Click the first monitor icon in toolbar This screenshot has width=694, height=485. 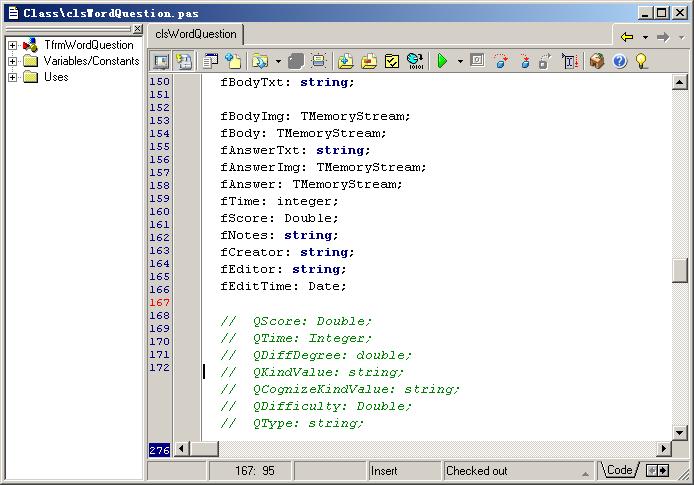(x=161, y=62)
